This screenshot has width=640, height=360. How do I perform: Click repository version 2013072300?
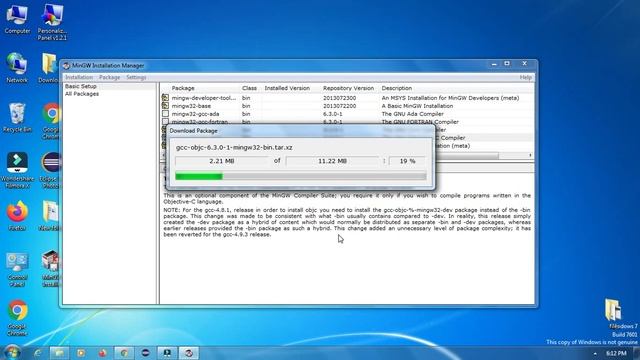pyautogui.click(x=339, y=98)
